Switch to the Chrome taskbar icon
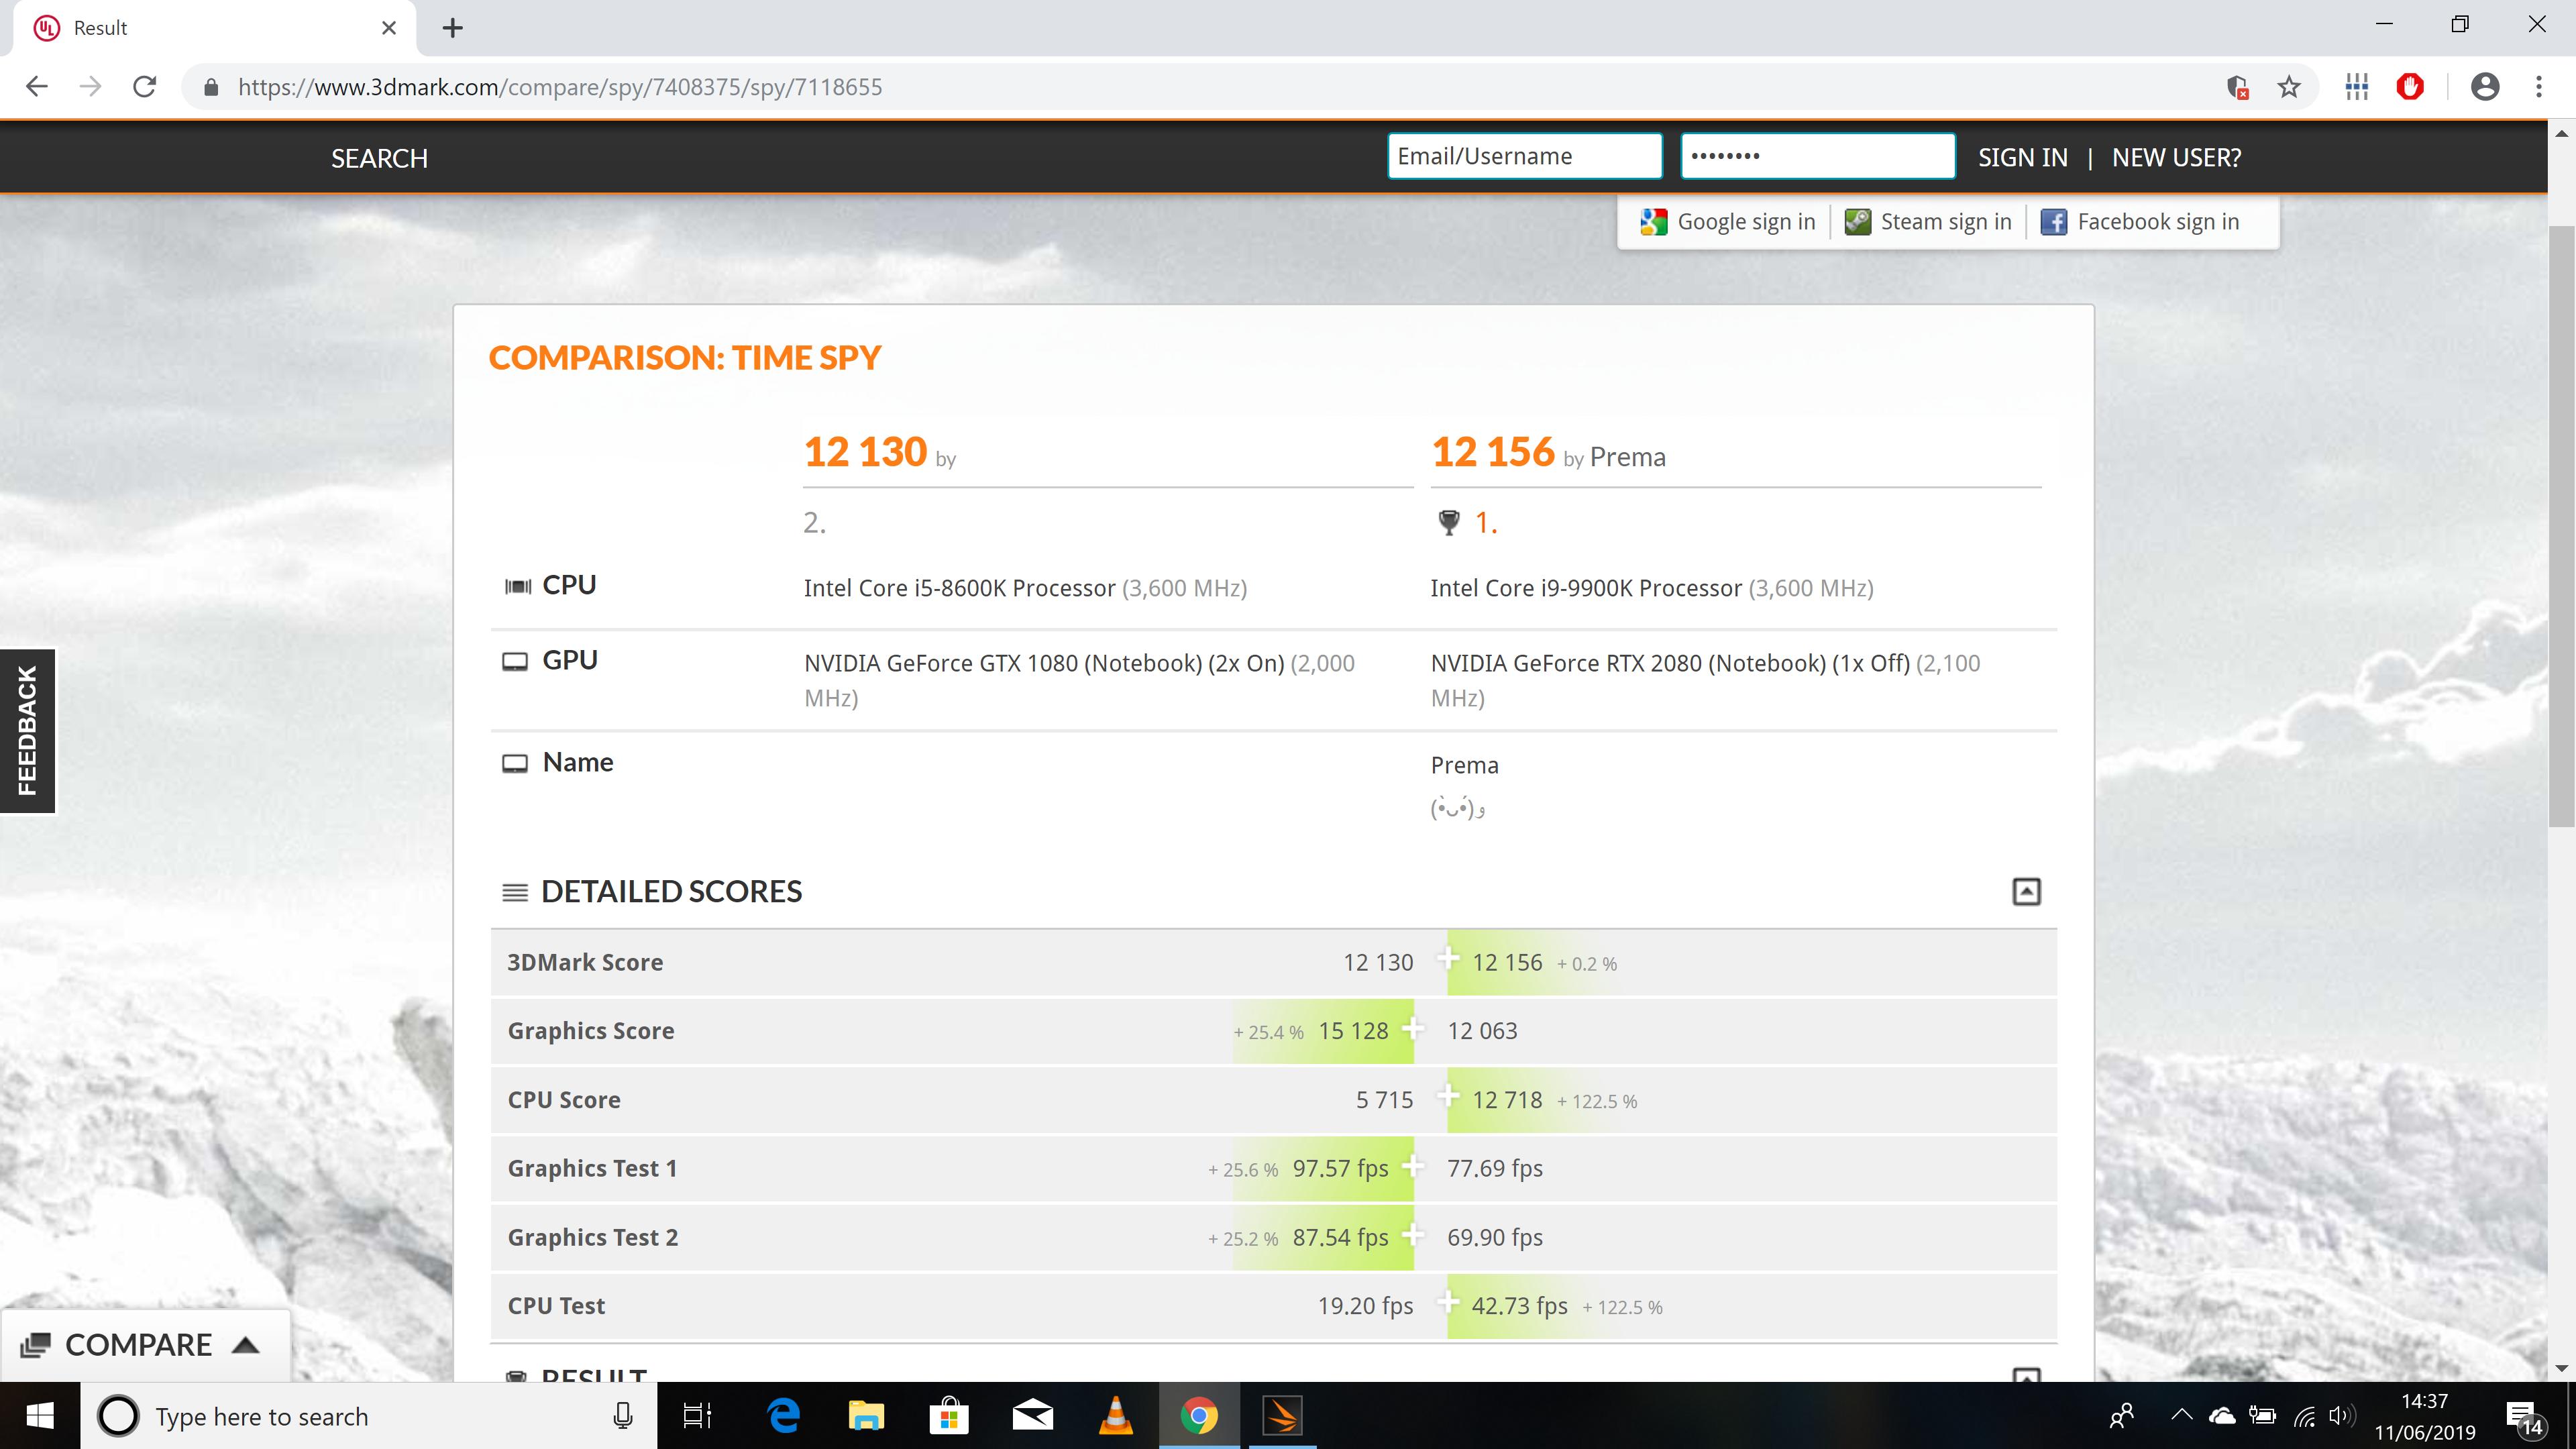Viewport: 2576px width, 1449px height. [1198, 1416]
